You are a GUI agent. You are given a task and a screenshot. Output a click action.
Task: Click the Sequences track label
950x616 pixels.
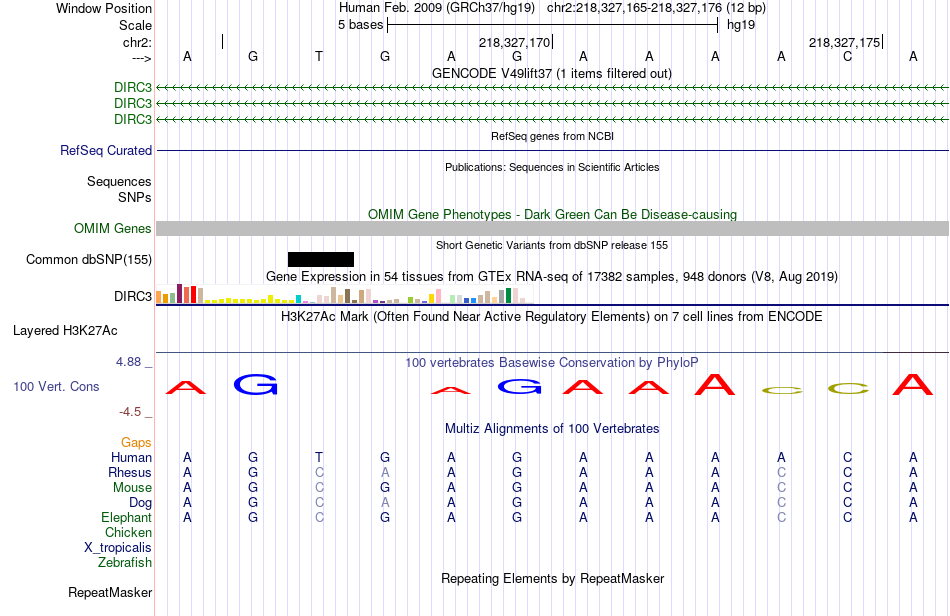(119, 182)
